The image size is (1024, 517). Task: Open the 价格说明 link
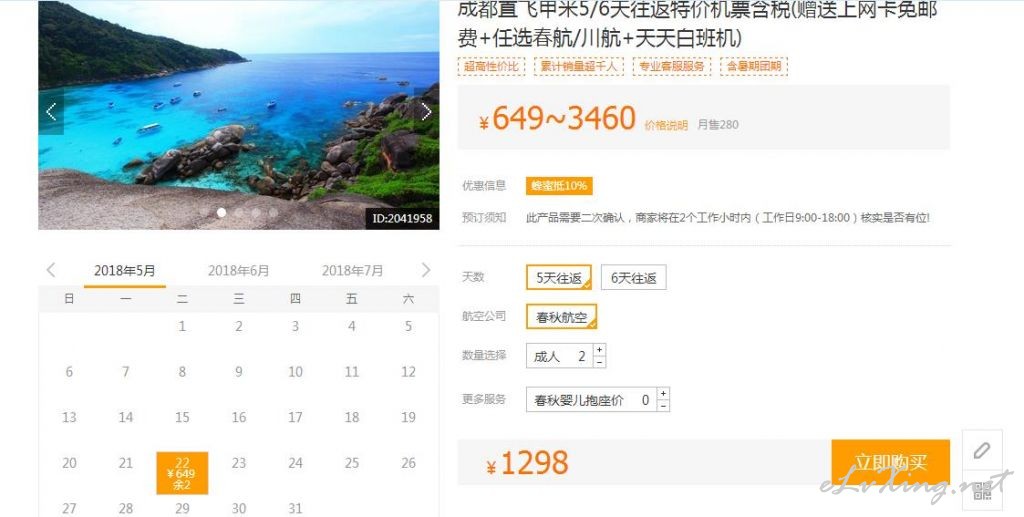coord(666,125)
